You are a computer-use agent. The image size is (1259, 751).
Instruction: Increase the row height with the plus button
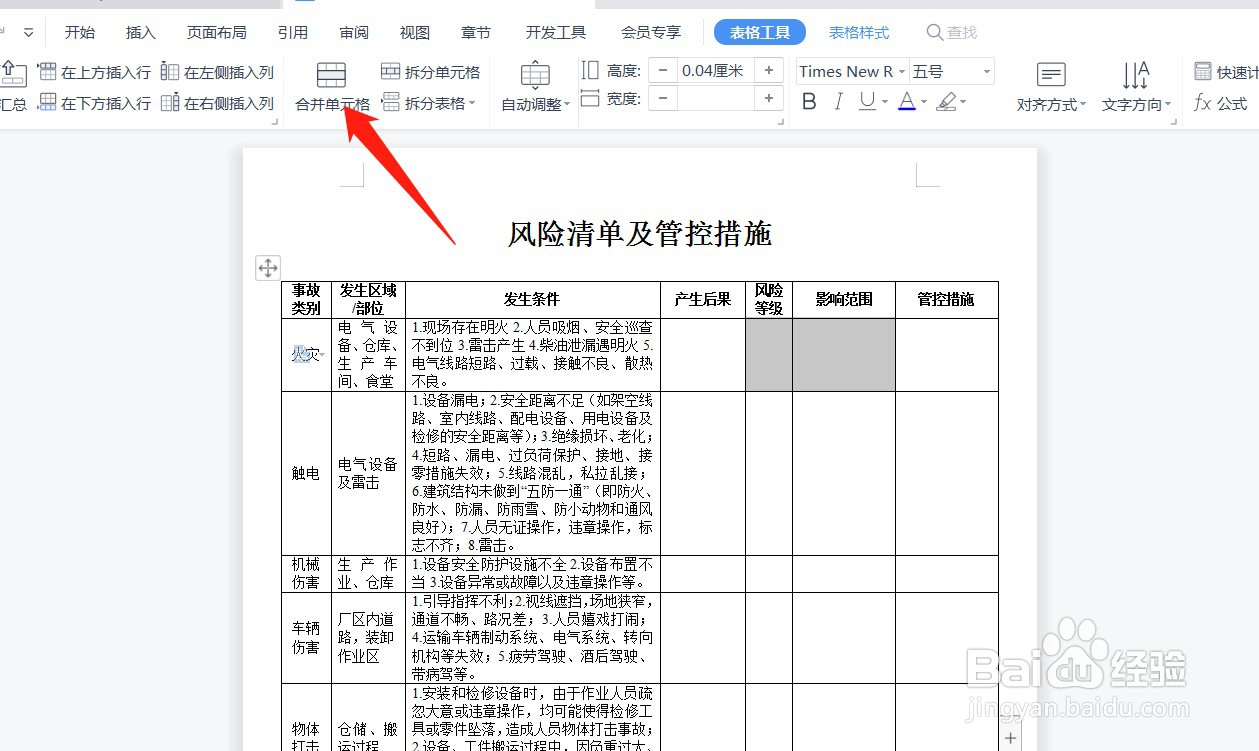pos(768,71)
